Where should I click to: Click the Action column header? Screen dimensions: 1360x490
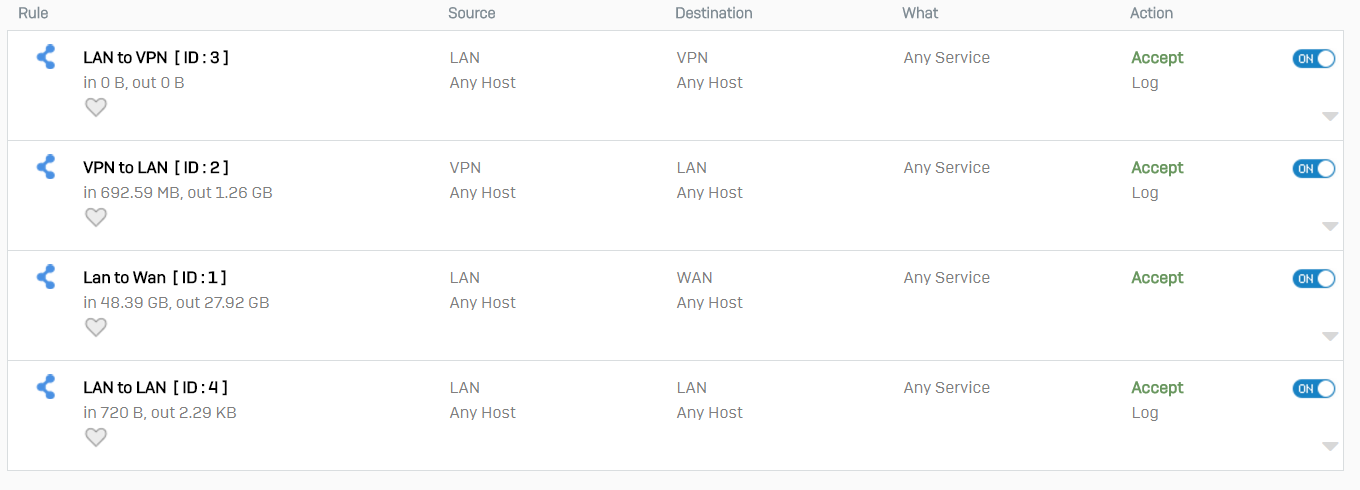(1151, 13)
